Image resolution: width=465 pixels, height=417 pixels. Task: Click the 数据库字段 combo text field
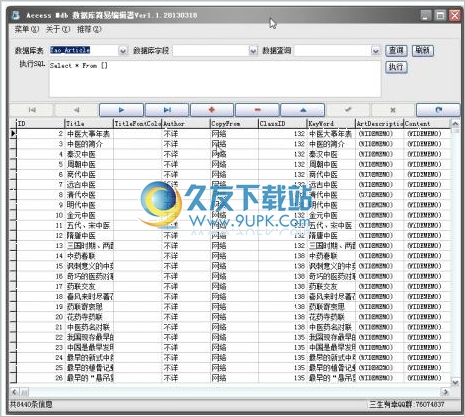[x=211, y=51]
